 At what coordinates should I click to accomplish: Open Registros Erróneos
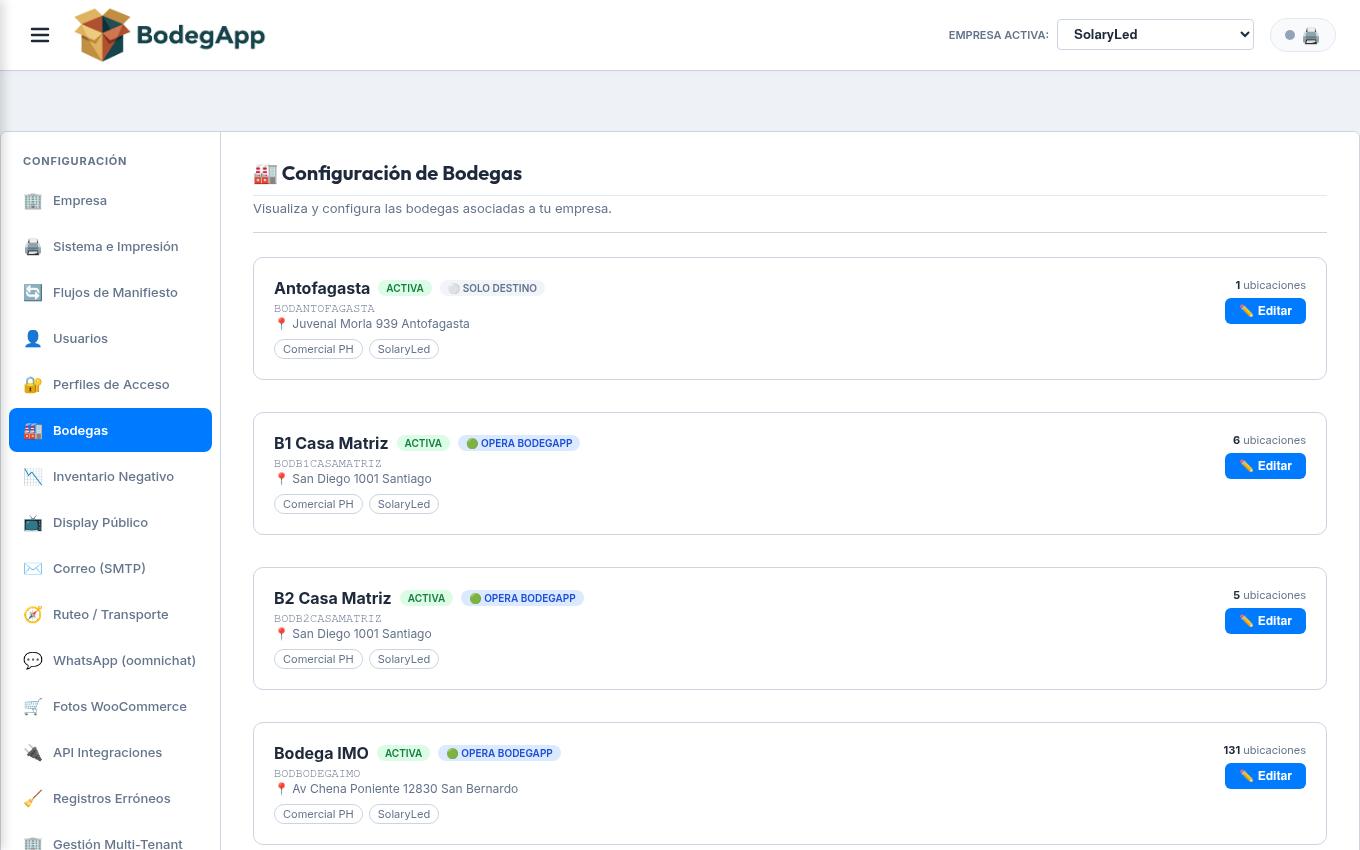coord(110,798)
